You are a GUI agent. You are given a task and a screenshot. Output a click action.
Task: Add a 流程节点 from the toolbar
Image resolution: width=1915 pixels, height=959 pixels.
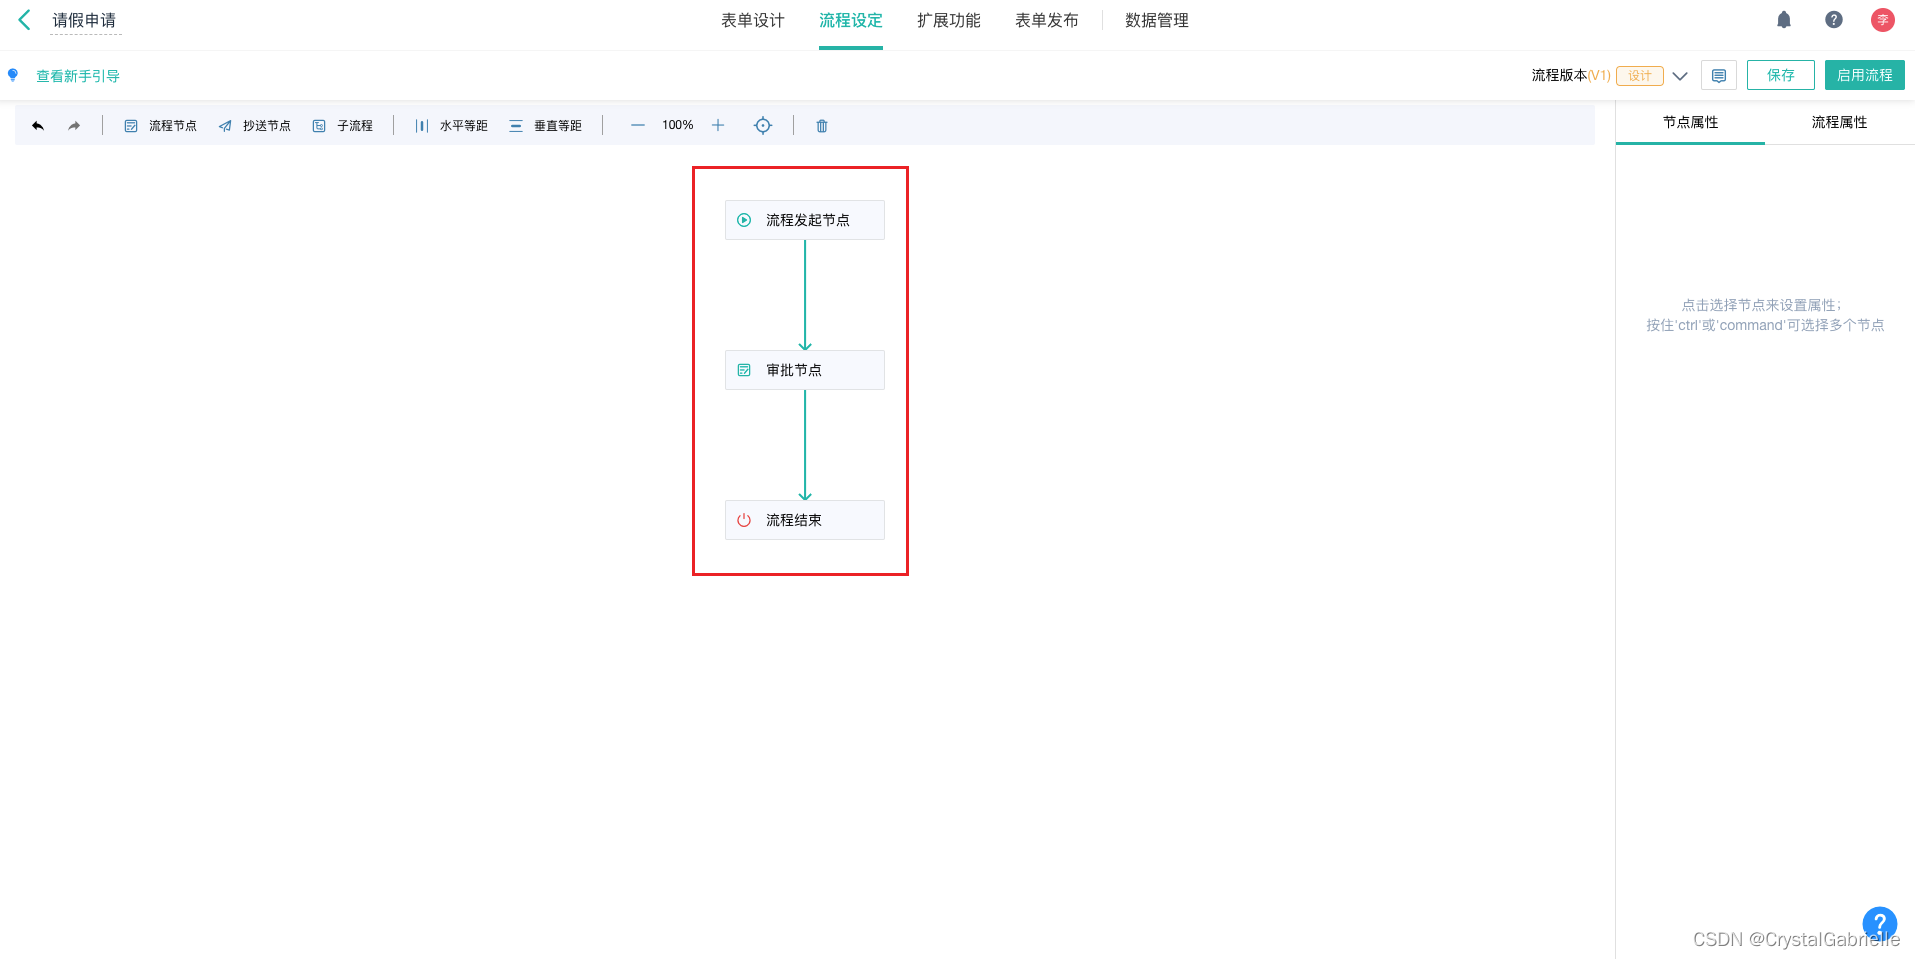pos(160,126)
